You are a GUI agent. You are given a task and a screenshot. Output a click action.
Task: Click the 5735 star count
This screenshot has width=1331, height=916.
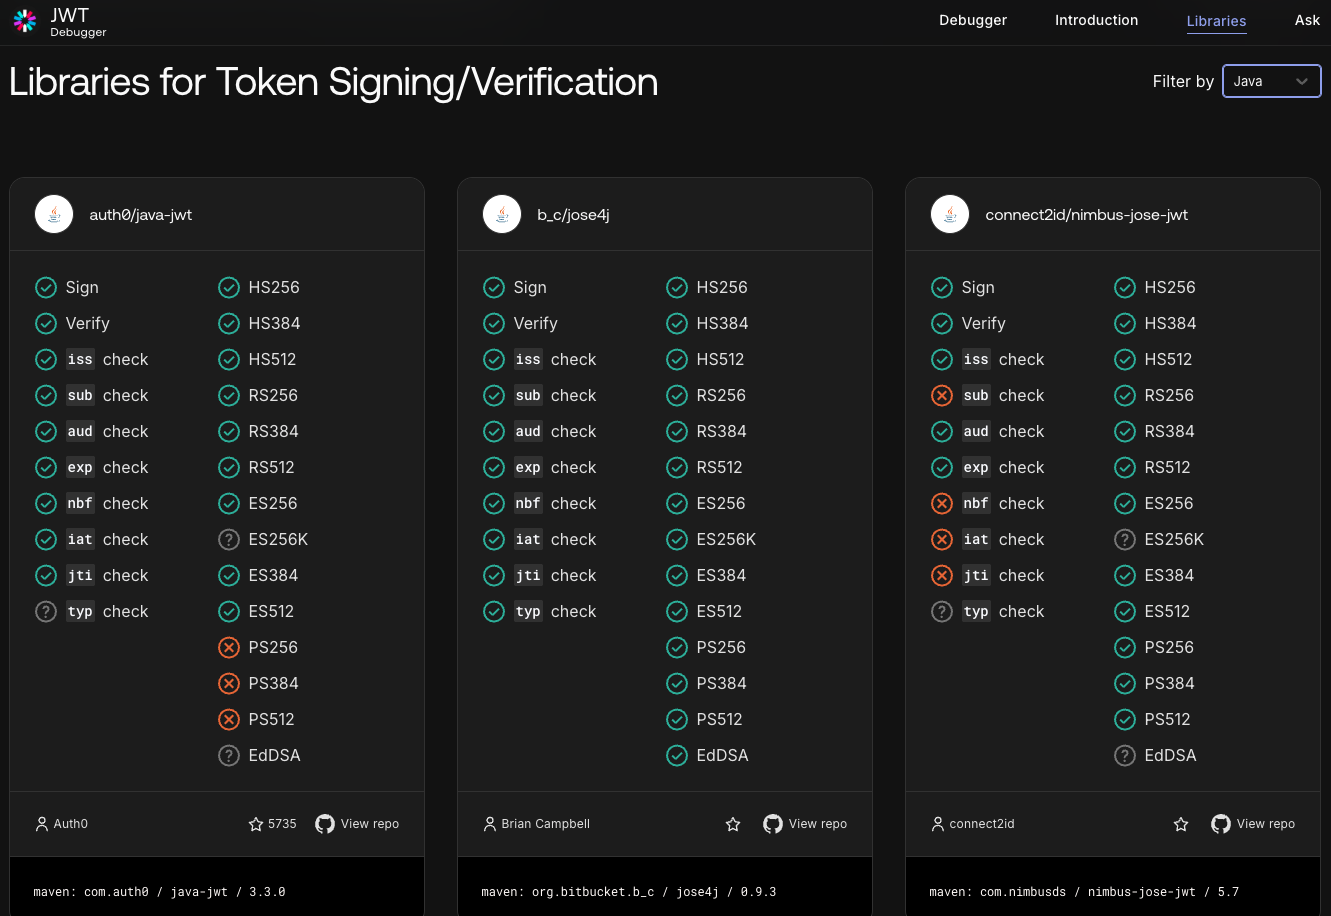(282, 824)
